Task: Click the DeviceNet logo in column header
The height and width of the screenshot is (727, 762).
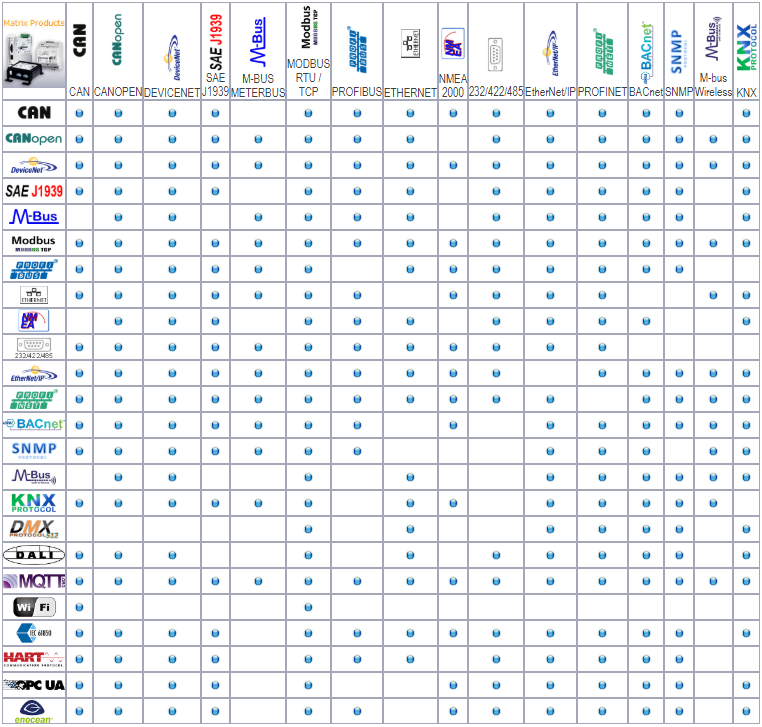Action: click(x=173, y=57)
